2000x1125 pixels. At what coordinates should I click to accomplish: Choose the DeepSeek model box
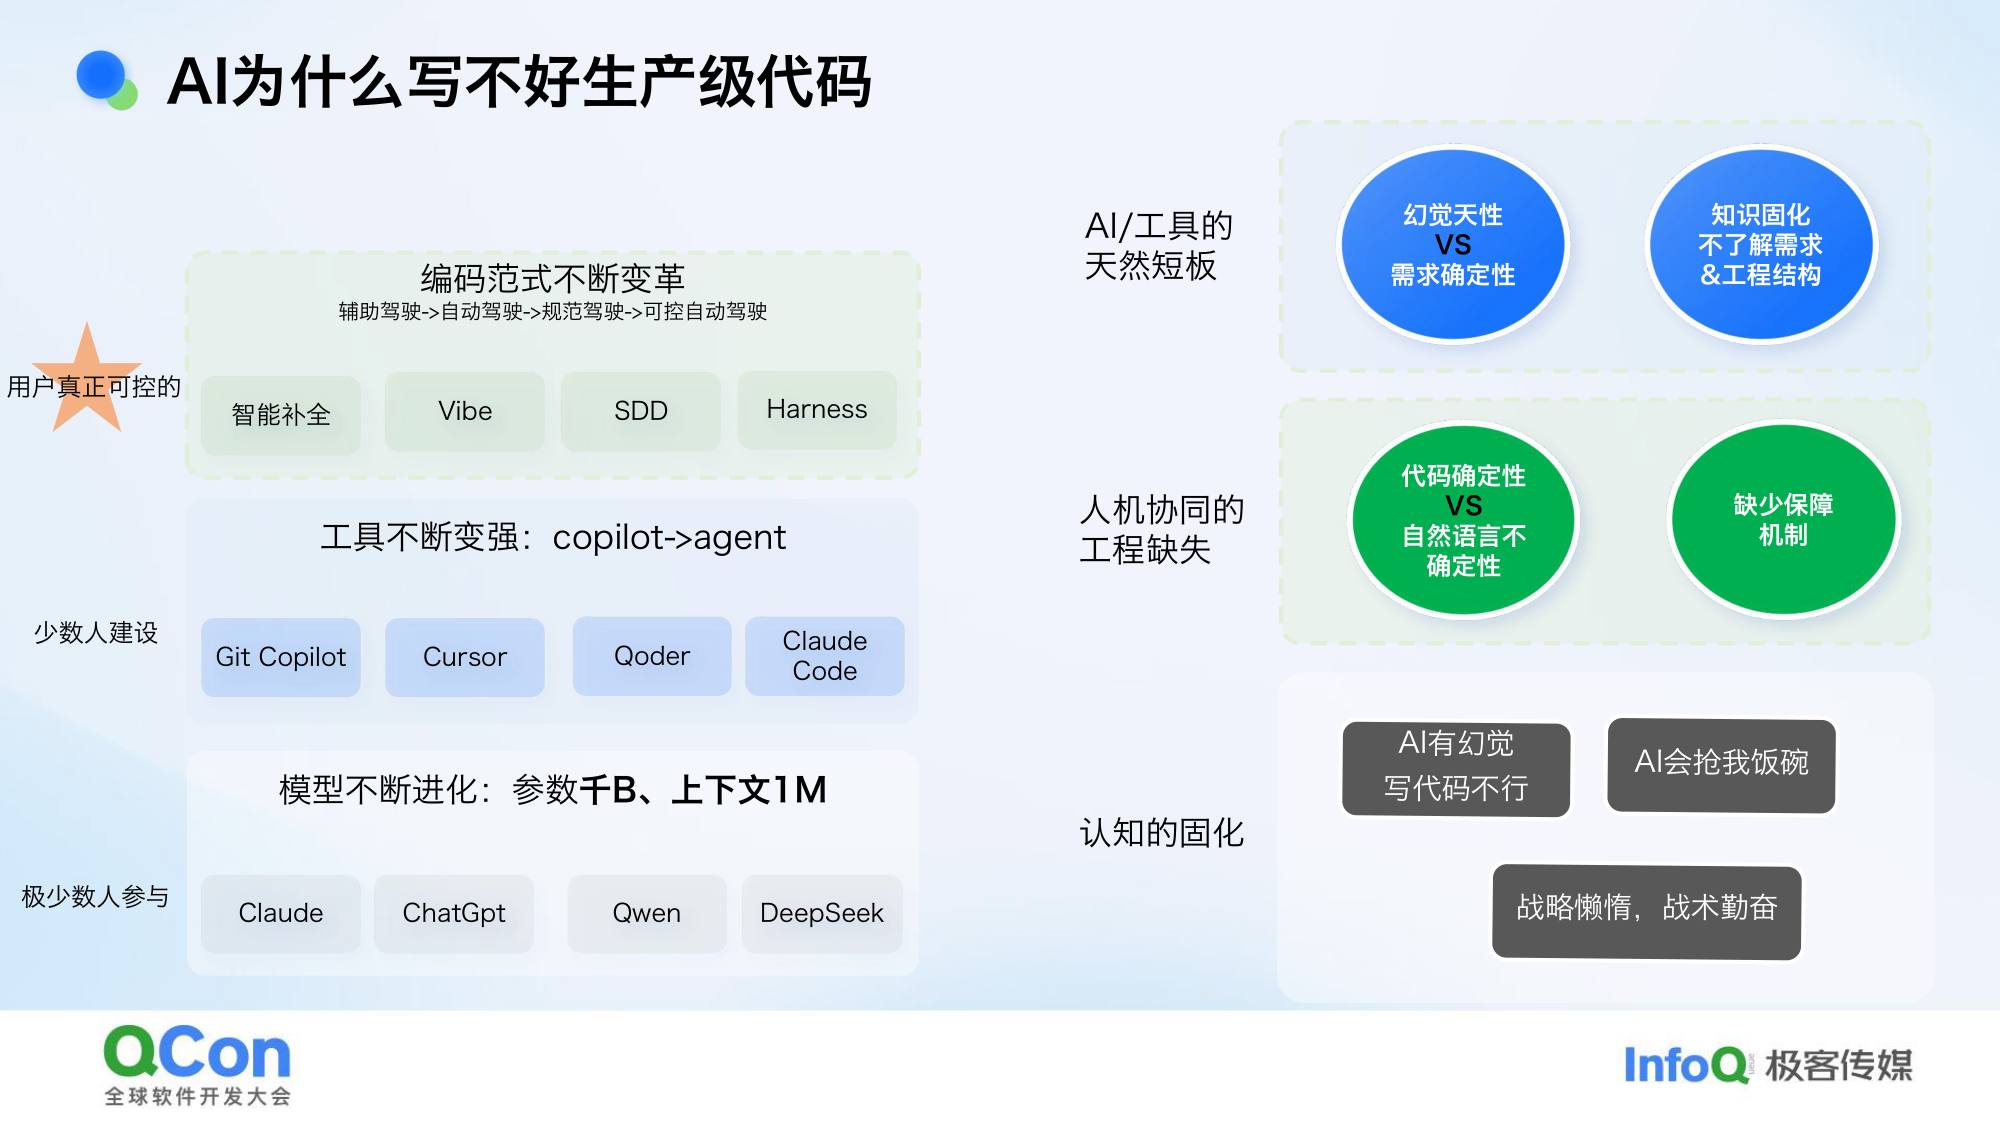(822, 913)
